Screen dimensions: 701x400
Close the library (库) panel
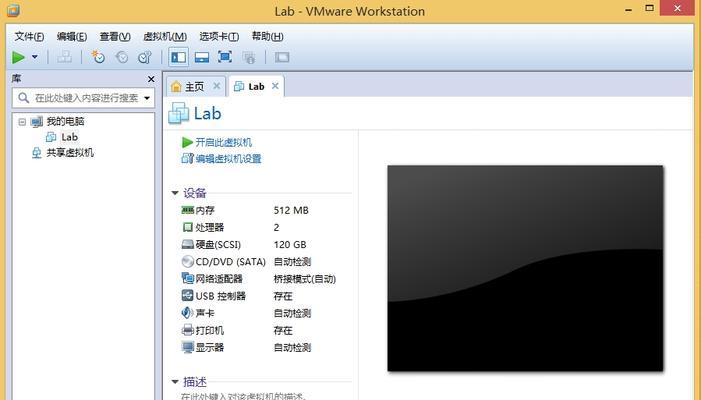(151, 79)
